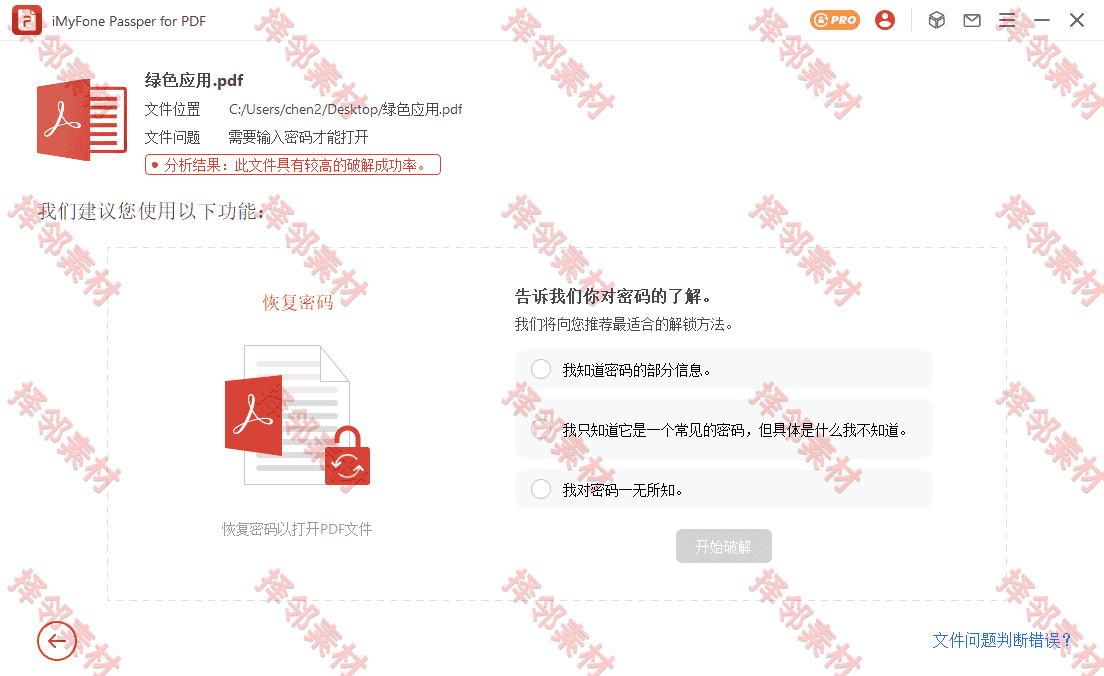This screenshot has height=676, width=1104.
Task: Click the red PDF file icon for 绿色应用.pdf
Action: [82, 121]
